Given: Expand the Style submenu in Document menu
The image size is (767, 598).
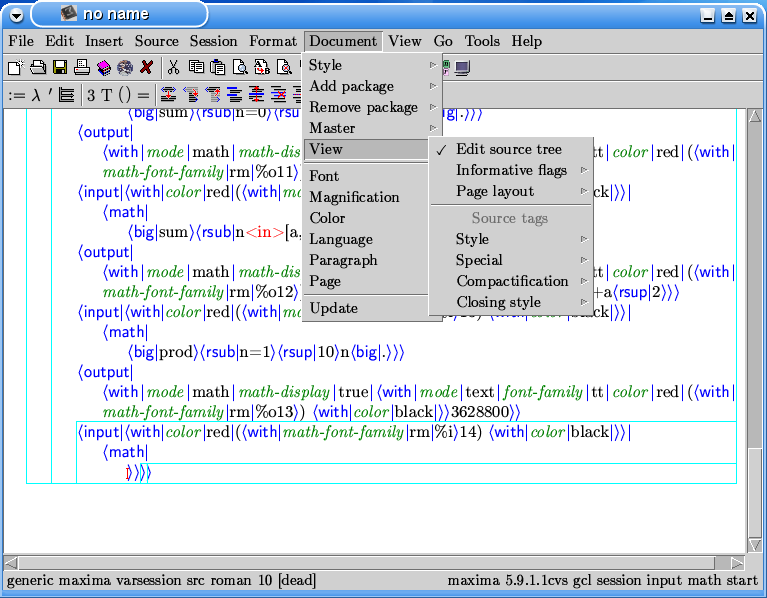Looking at the screenshot, I should [372, 65].
